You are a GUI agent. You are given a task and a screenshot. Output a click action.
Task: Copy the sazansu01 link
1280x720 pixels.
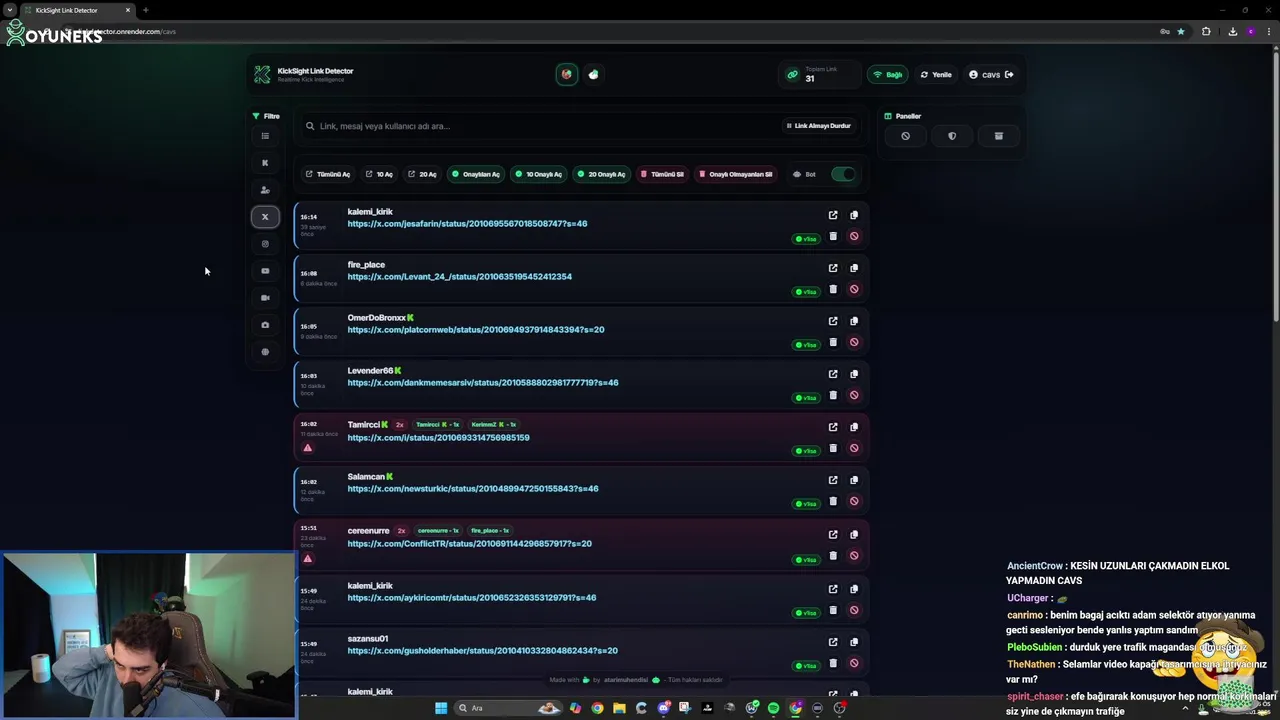[854, 642]
